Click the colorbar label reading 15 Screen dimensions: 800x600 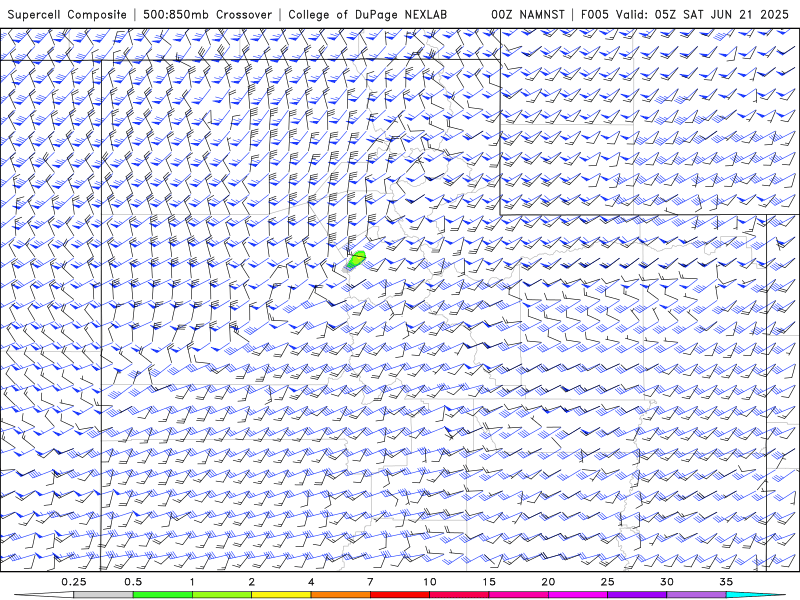click(x=489, y=582)
